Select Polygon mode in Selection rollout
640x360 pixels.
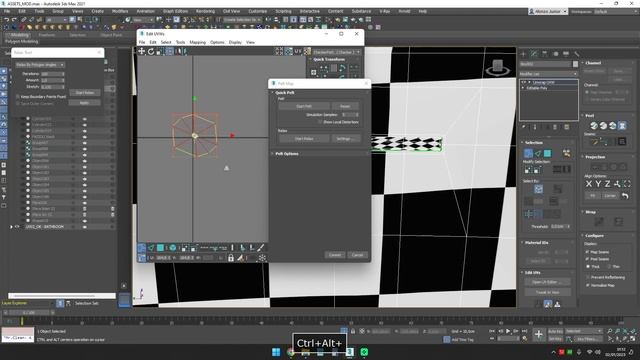(547, 153)
